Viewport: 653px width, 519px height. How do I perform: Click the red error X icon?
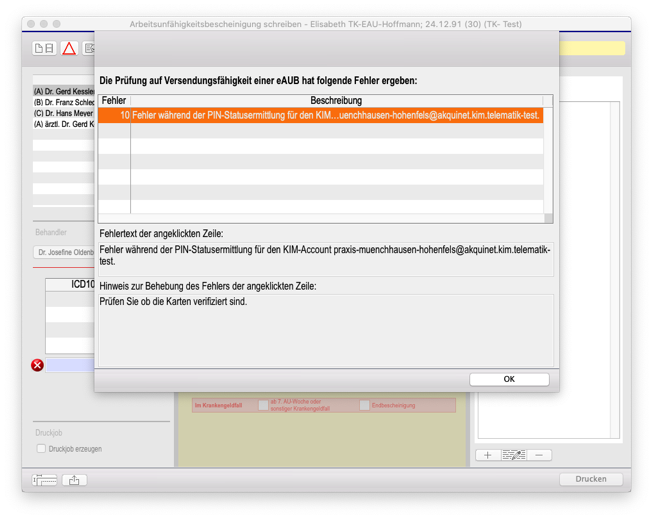[38, 365]
